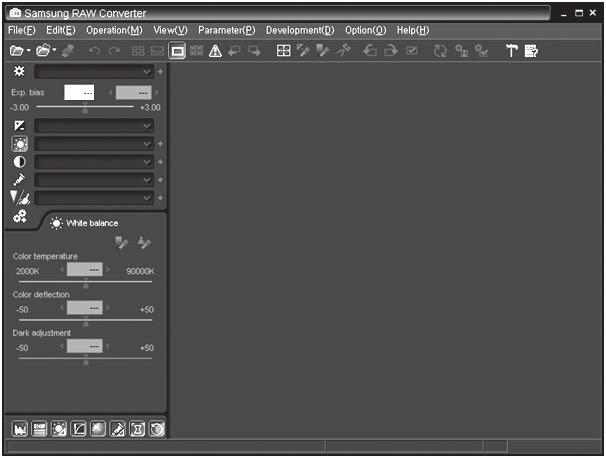Click the Dark adjustment value field

pyautogui.click(x=85, y=346)
